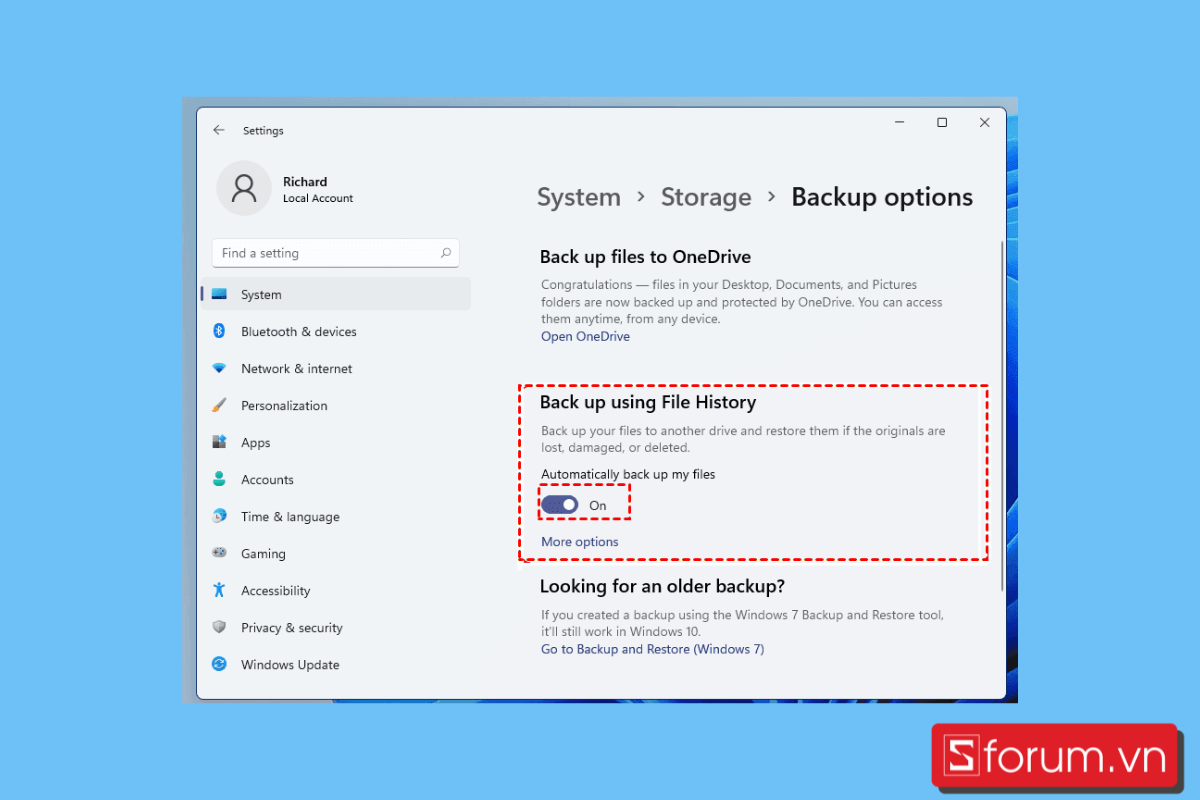The width and height of the screenshot is (1200, 800).
Task: Close the Settings window
Action: [984, 122]
